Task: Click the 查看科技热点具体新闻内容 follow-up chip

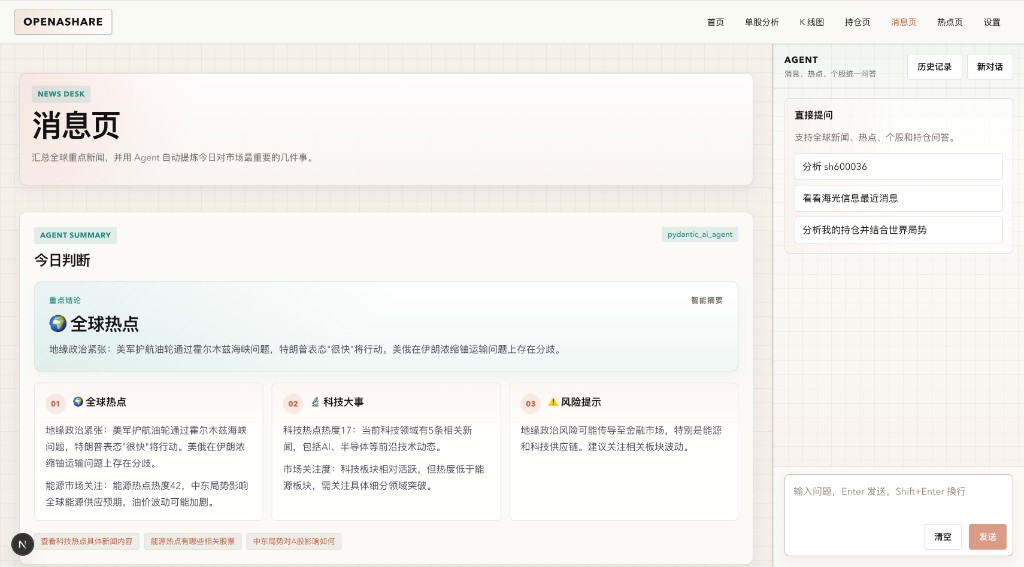Action: tap(86, 541)
